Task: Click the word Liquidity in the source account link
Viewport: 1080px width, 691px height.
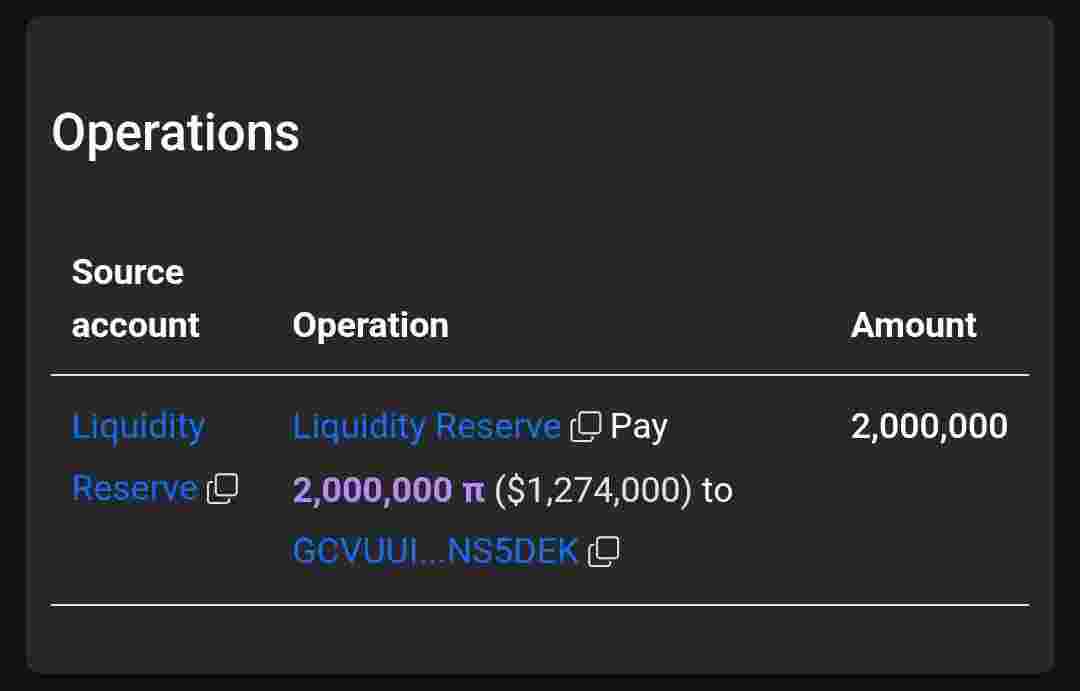Action: 138,426
